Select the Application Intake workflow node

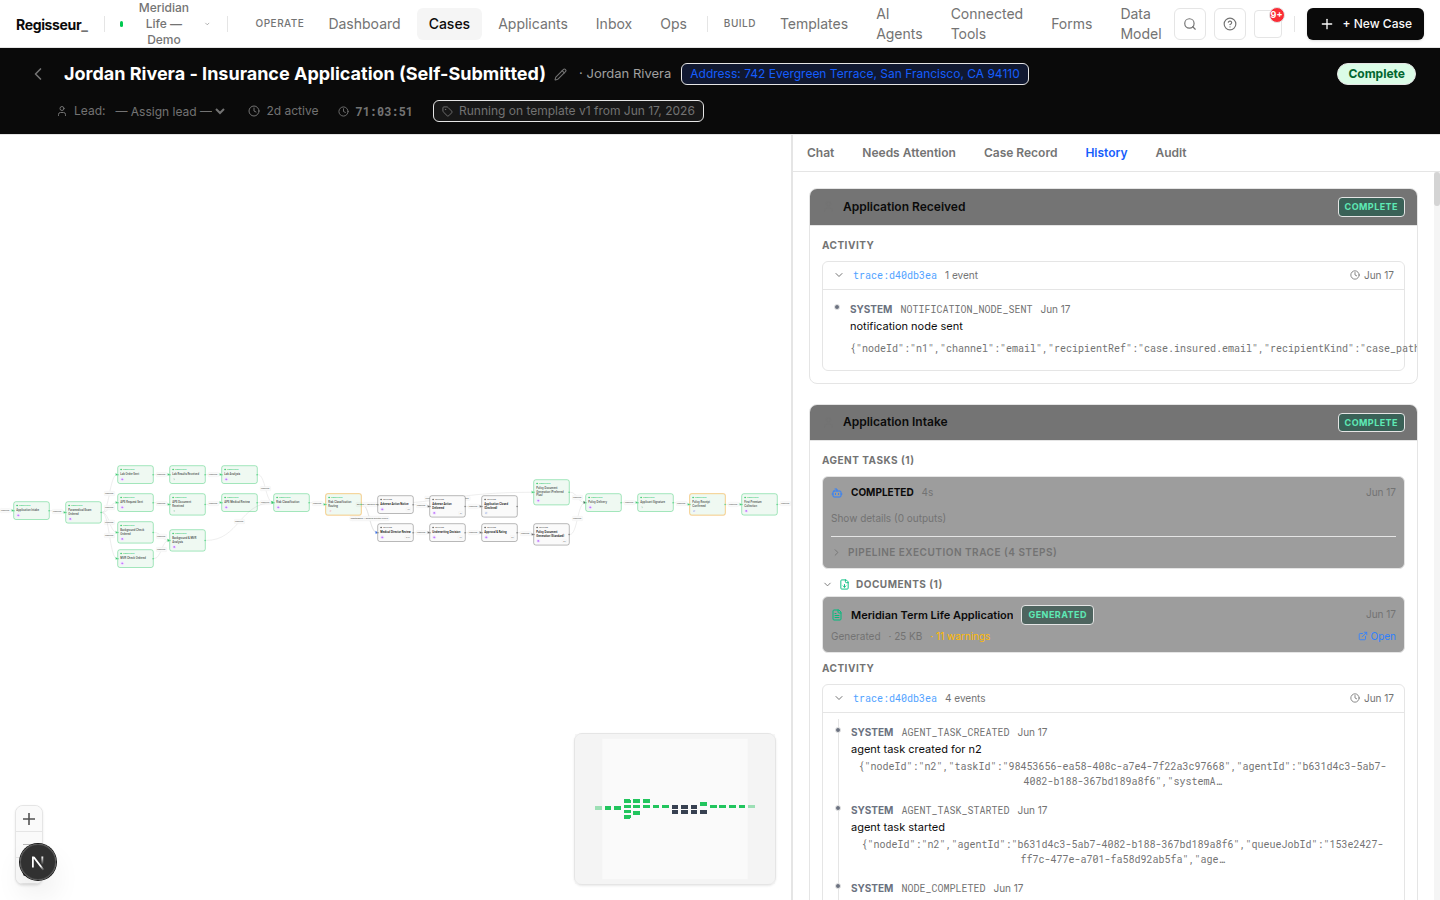[x=31, y=510]
